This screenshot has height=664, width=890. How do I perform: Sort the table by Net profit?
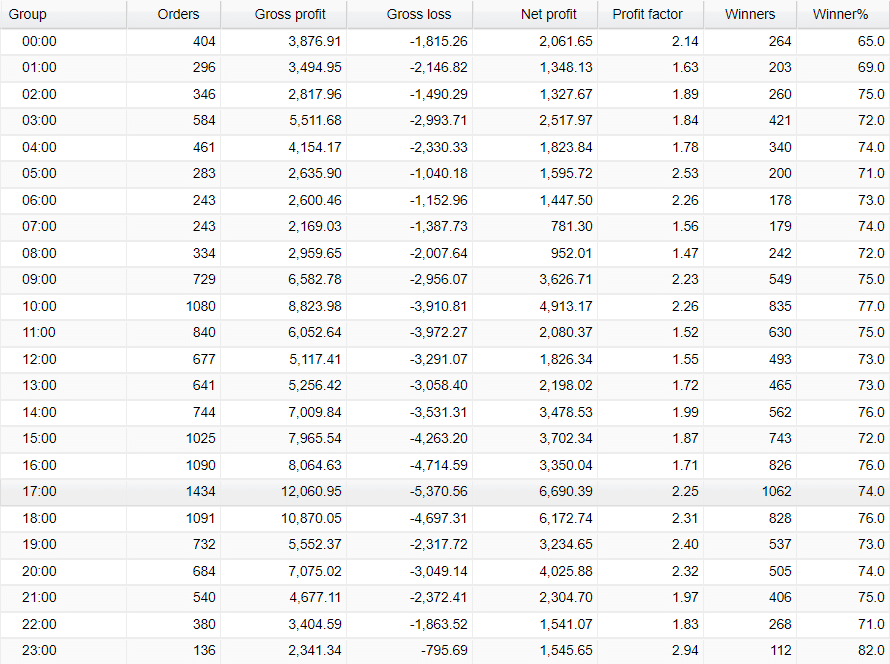[549, 14]
